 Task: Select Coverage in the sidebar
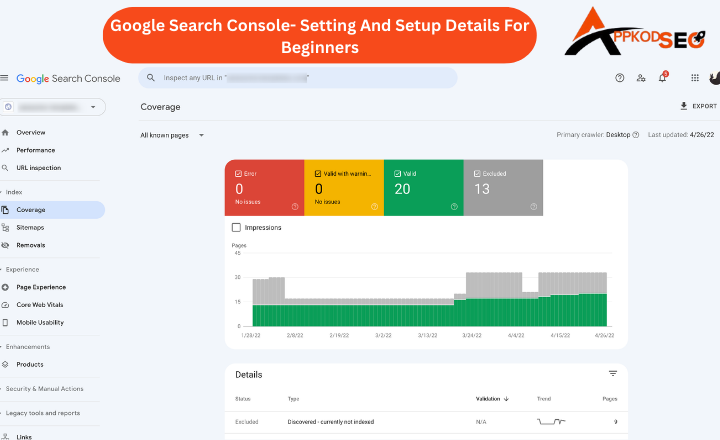(x=52, y=210)
